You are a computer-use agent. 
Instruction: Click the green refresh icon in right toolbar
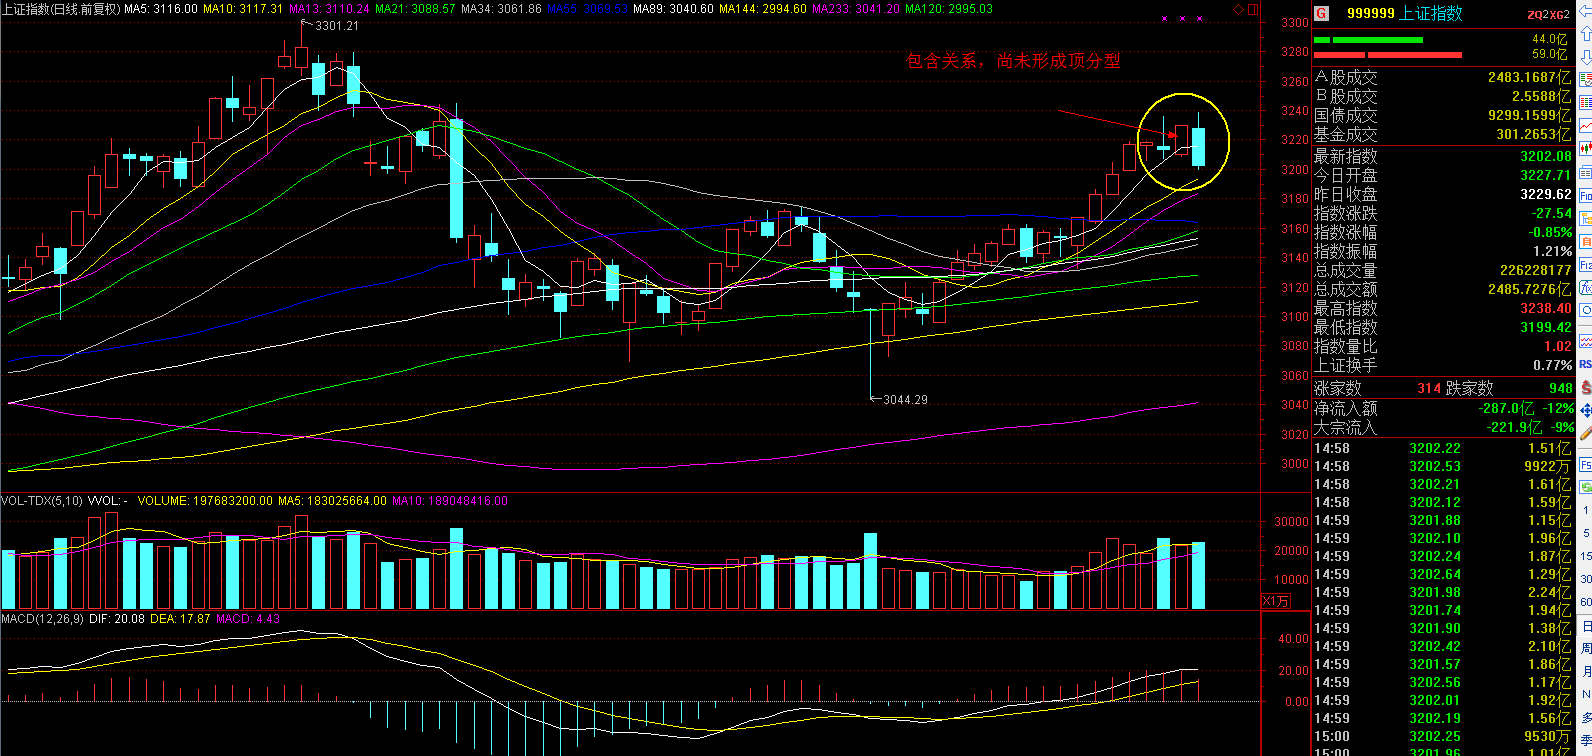tap(1585, 487)
